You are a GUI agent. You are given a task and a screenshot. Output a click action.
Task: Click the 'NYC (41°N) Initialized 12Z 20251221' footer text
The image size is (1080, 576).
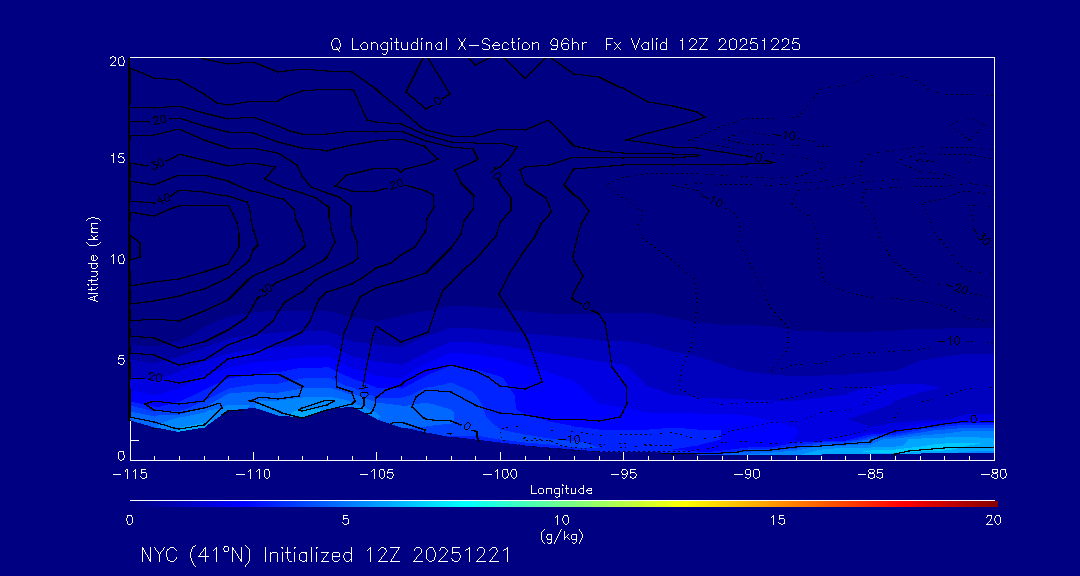tap(325, 555)
